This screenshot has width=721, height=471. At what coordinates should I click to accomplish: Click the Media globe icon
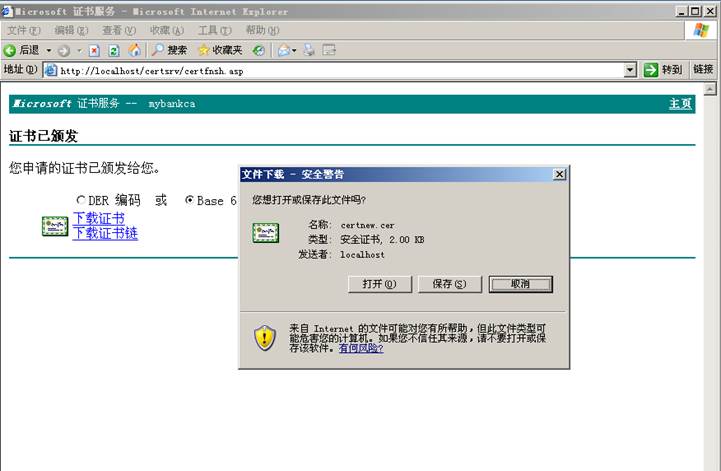click(259, 50)
